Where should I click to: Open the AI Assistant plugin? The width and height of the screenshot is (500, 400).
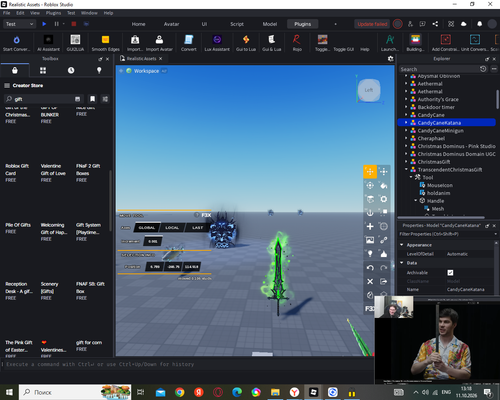pyautogui.click(x=48, y=42)
